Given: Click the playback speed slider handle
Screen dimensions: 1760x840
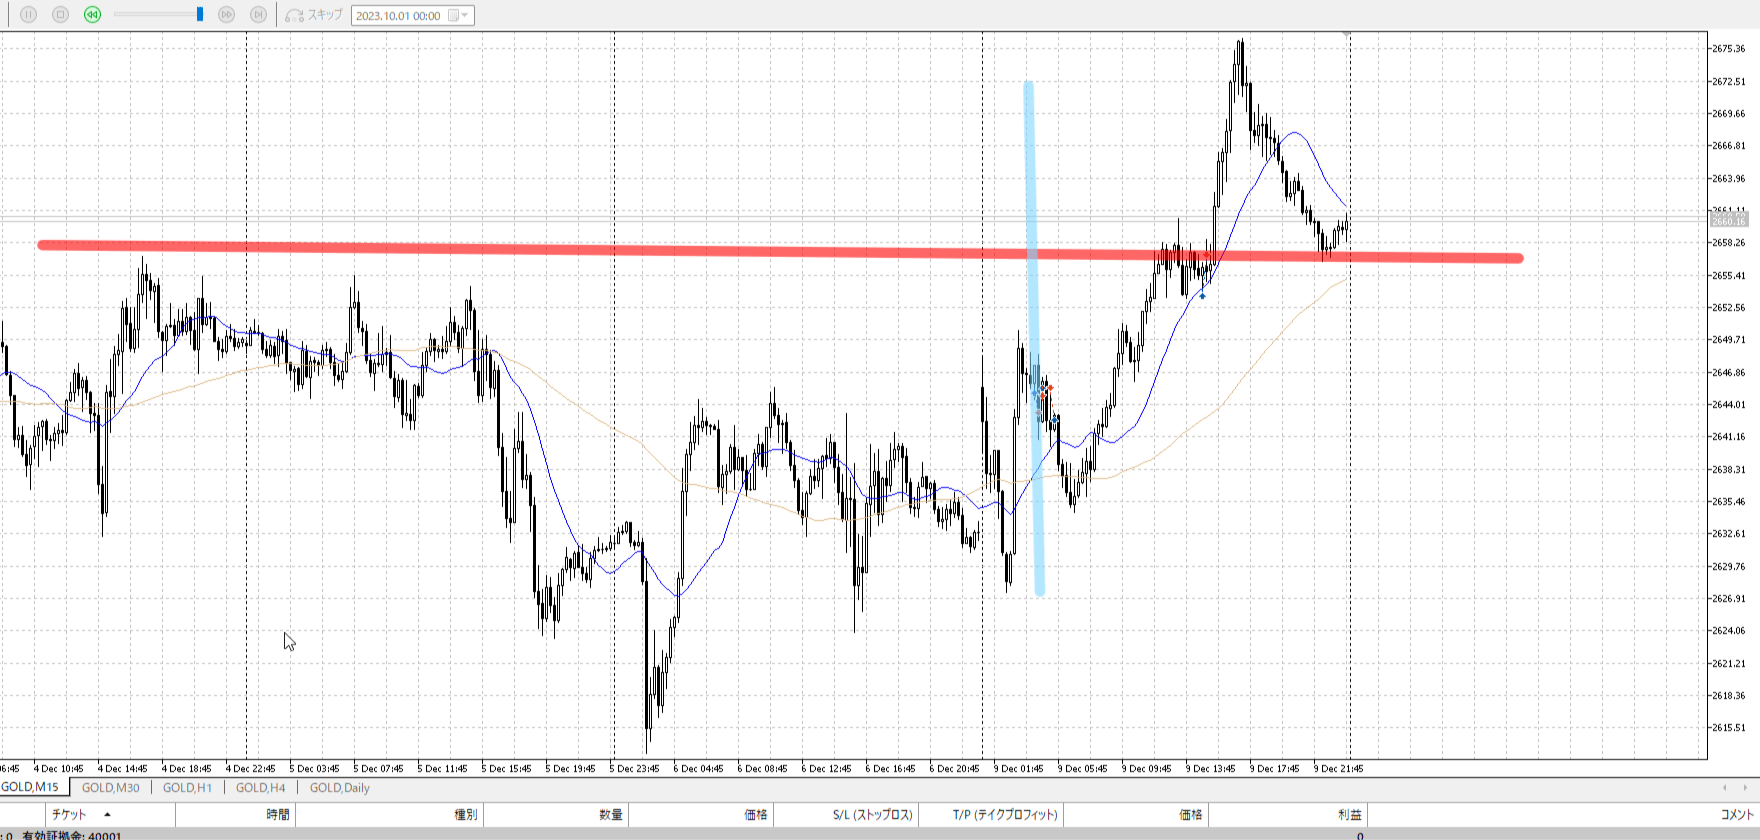Looking at the screenshot, I should click(x=200, y=15).
